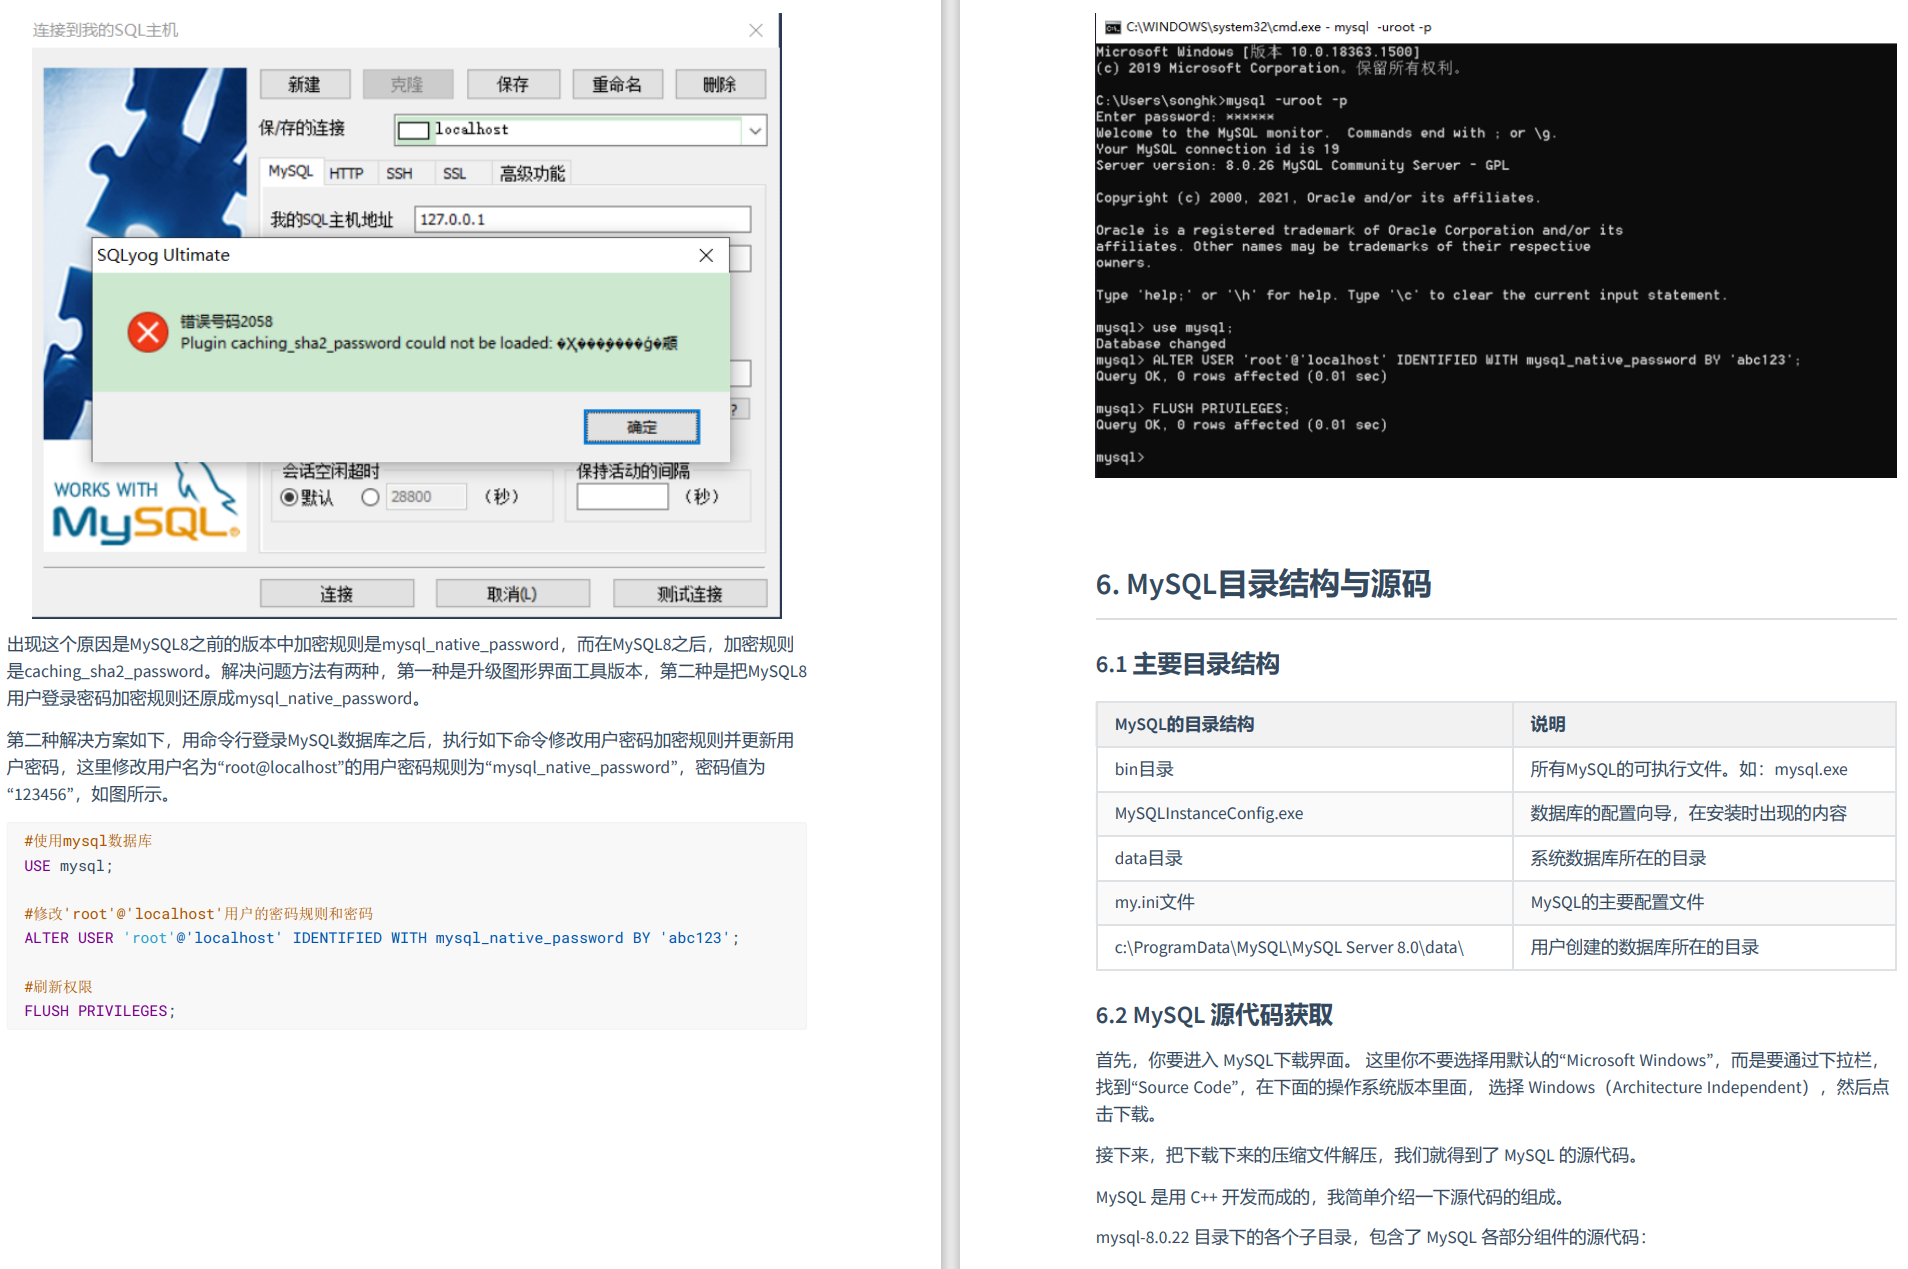Click 连接 to connect to MySQL
This screenshot has height=1269, width=1908.
coord(336,592)
